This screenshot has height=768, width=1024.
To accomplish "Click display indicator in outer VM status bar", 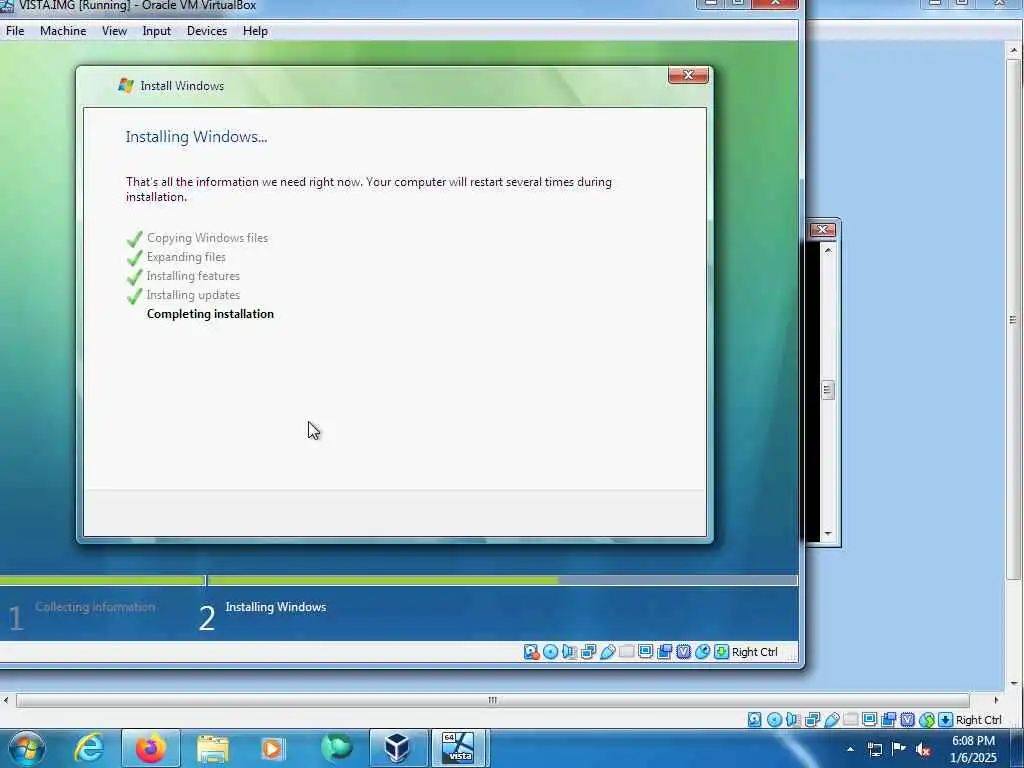I will pyautogui.click(x=869, y=720).
